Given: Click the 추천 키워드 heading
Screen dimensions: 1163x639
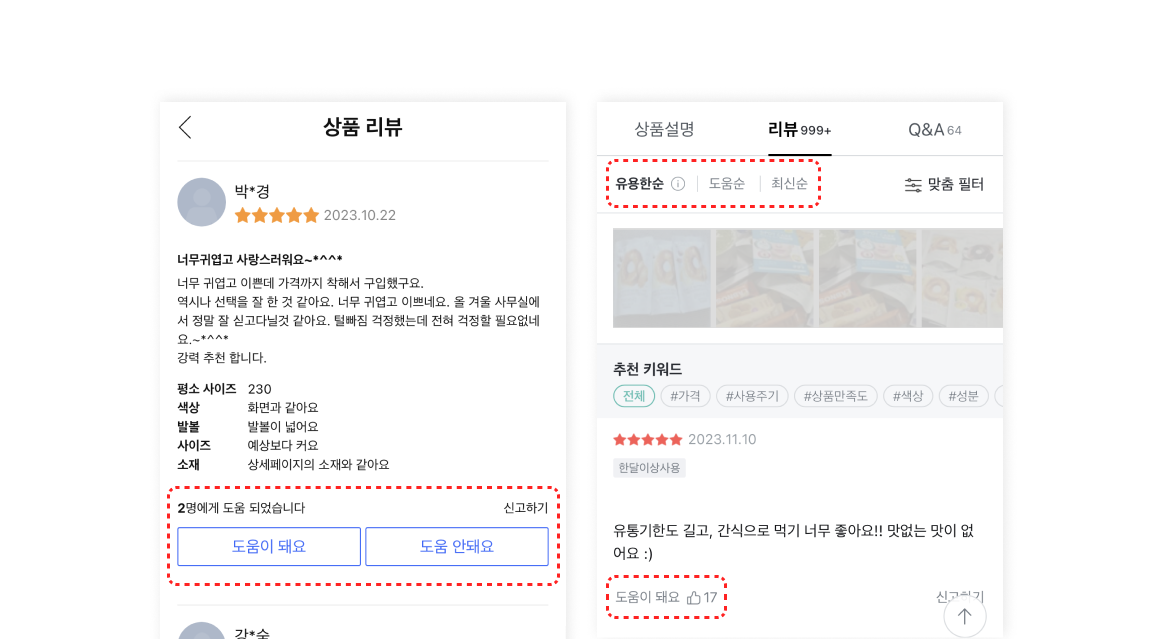Looking at the screenshot, I should pyautogui.click(x=648, y=369).
